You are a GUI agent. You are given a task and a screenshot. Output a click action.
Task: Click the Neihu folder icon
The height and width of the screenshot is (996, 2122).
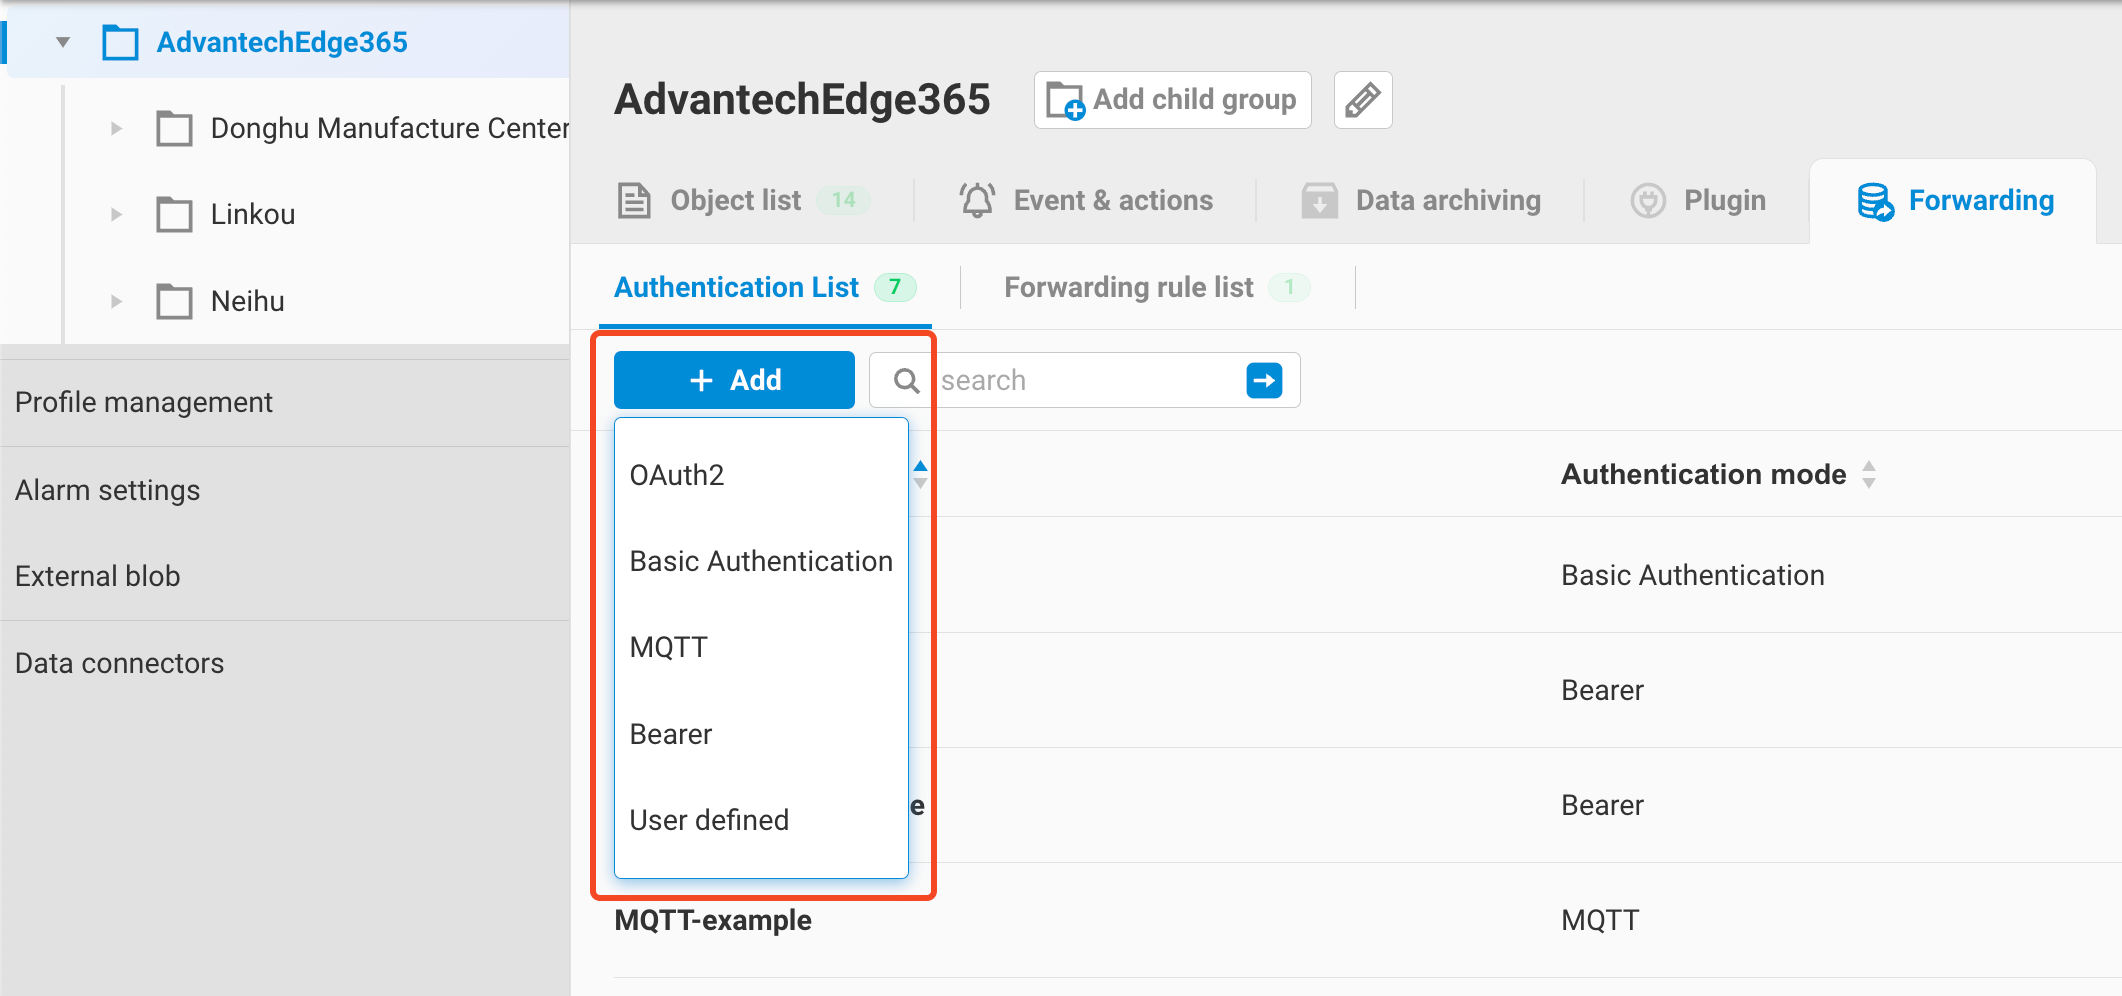(x=174, y=301)
